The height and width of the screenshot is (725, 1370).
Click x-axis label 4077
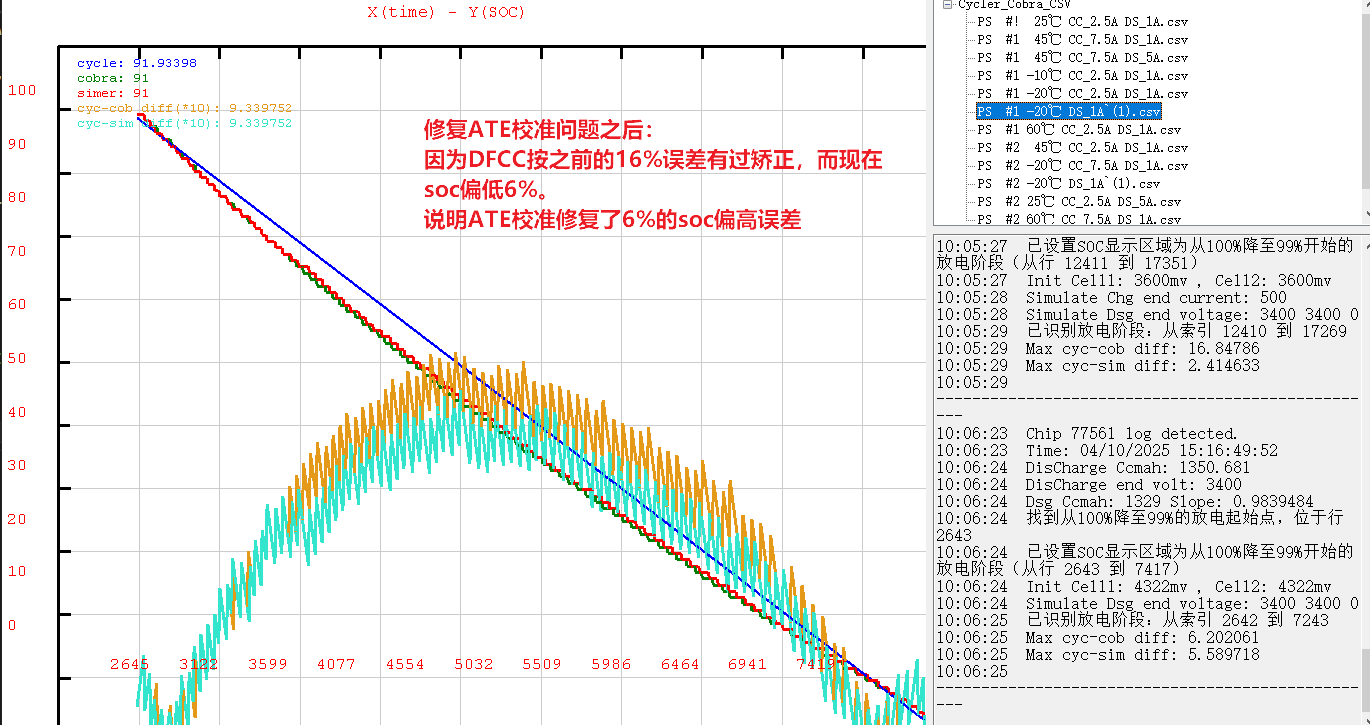point(336,664)
